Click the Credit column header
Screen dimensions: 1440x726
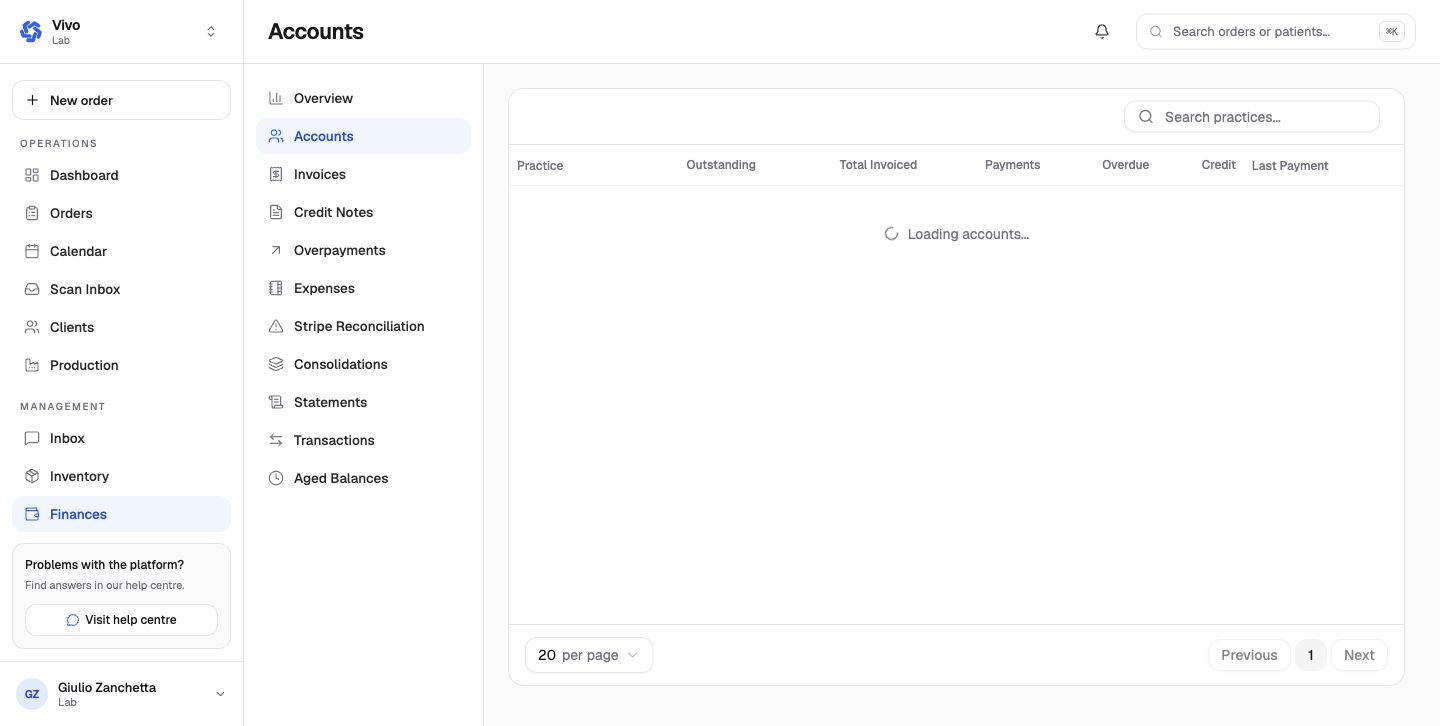1218,165
